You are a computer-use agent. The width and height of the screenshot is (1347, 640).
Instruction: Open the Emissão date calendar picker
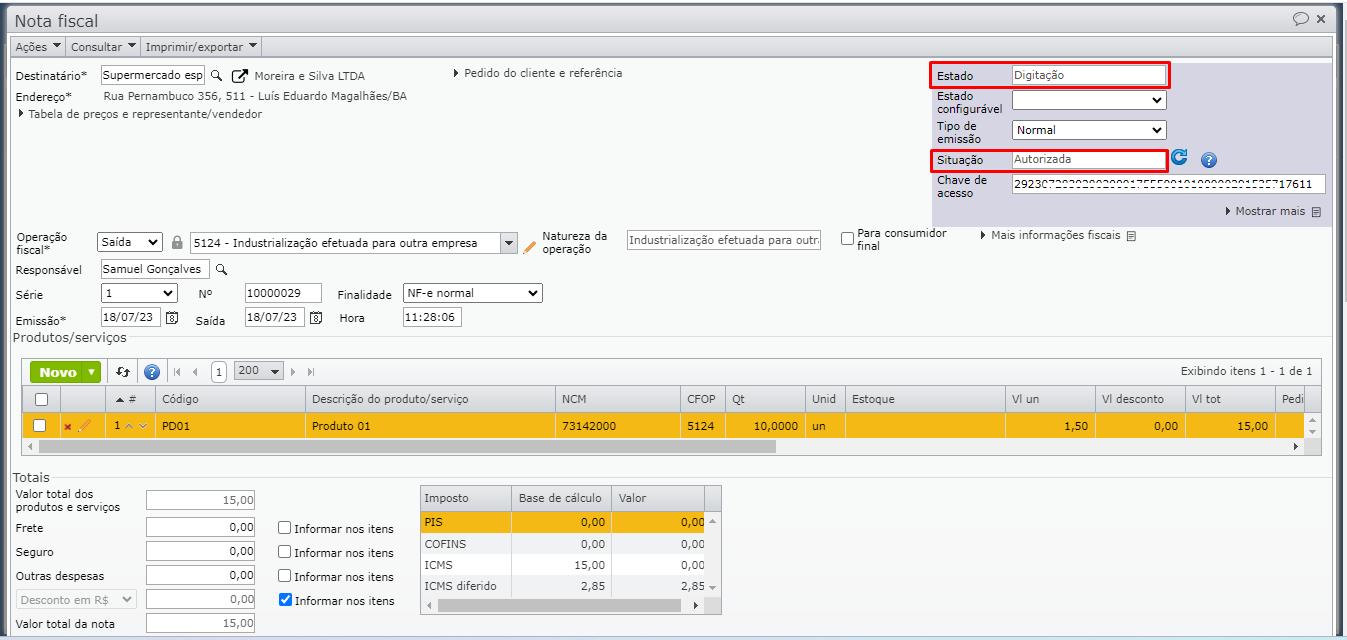pos(172,317)
